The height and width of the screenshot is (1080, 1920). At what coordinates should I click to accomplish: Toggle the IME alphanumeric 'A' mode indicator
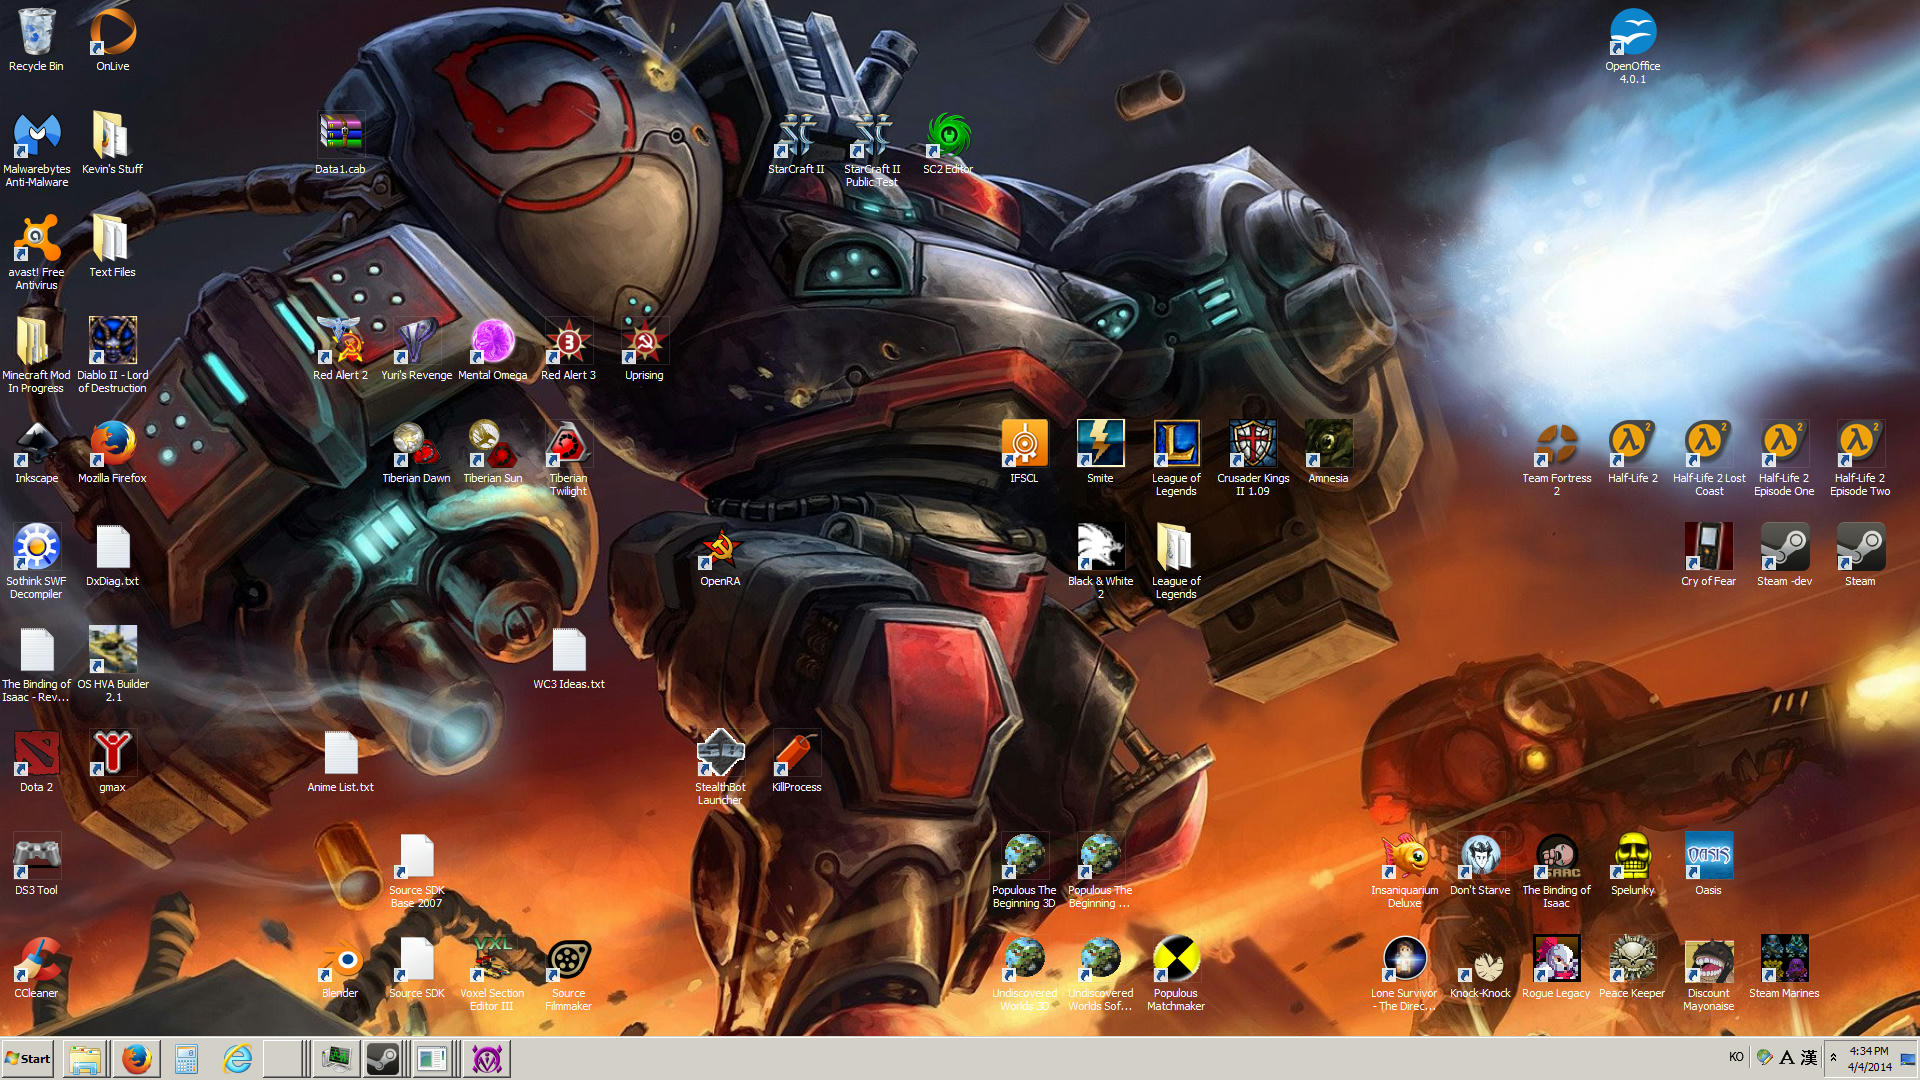coord(1786,1057)
